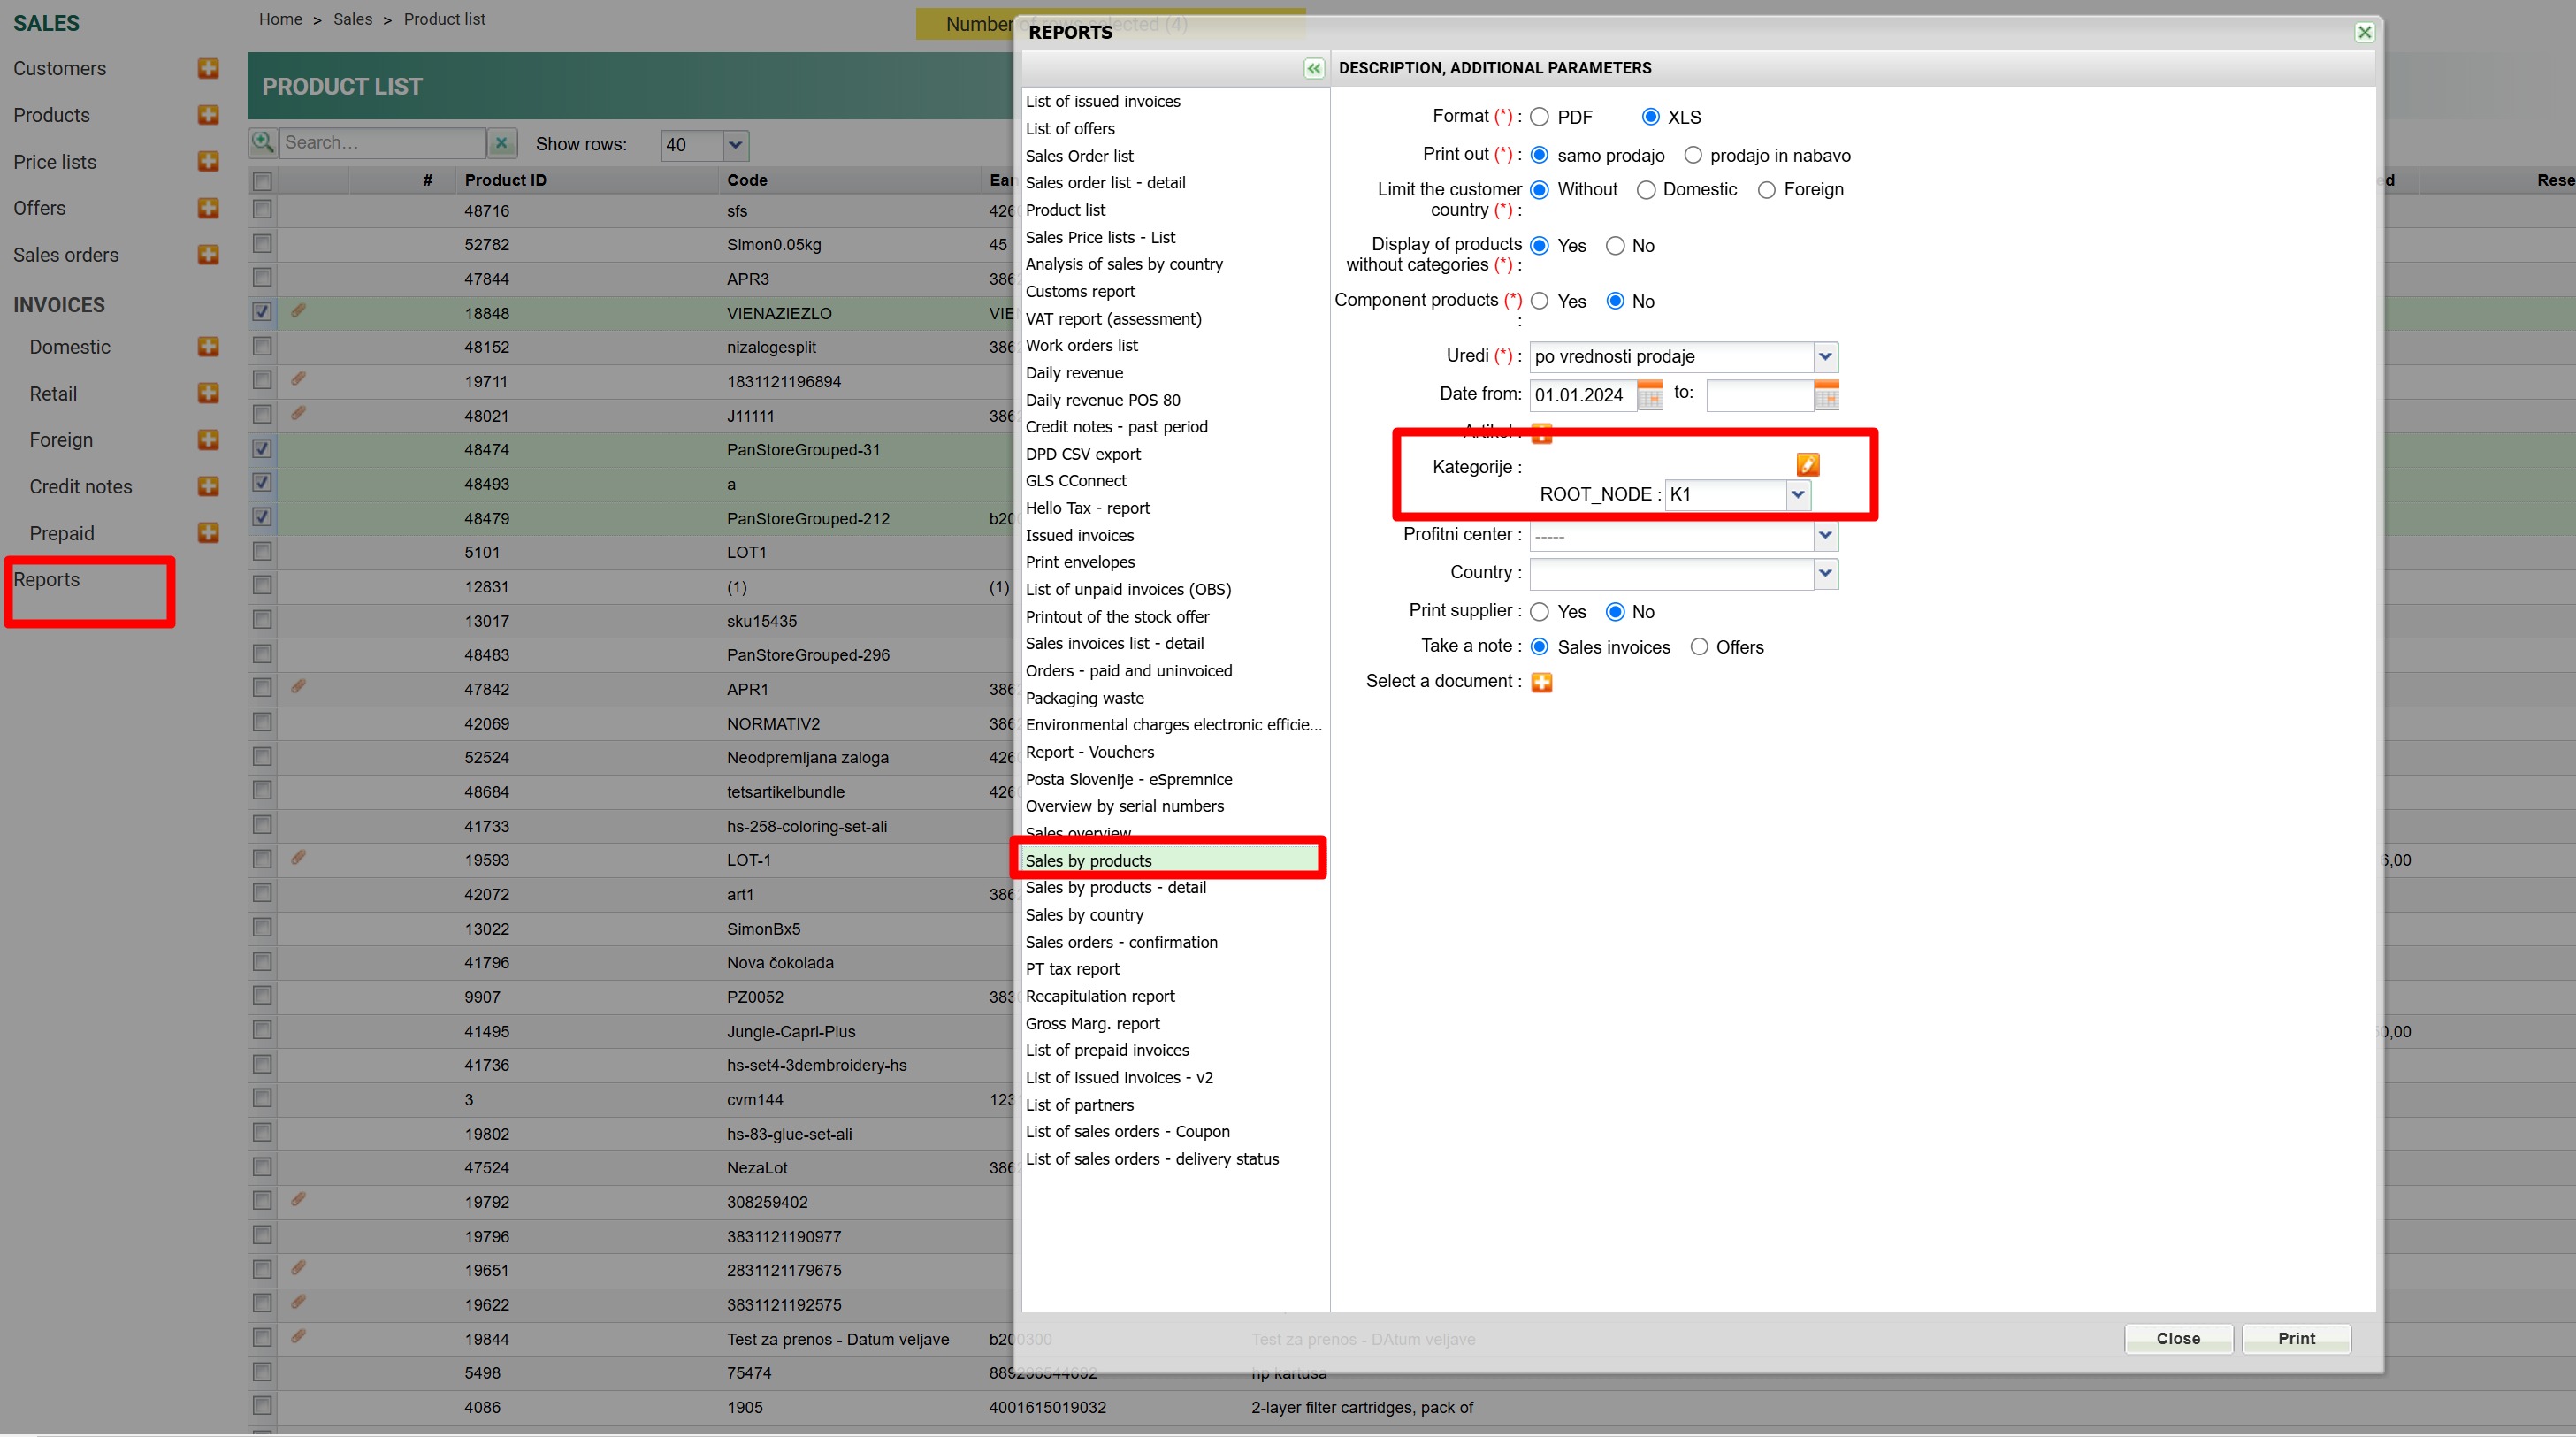Choose Domestic customer country limit
Viewport: 2576px width, 1437px height.
click(1646, 190)
